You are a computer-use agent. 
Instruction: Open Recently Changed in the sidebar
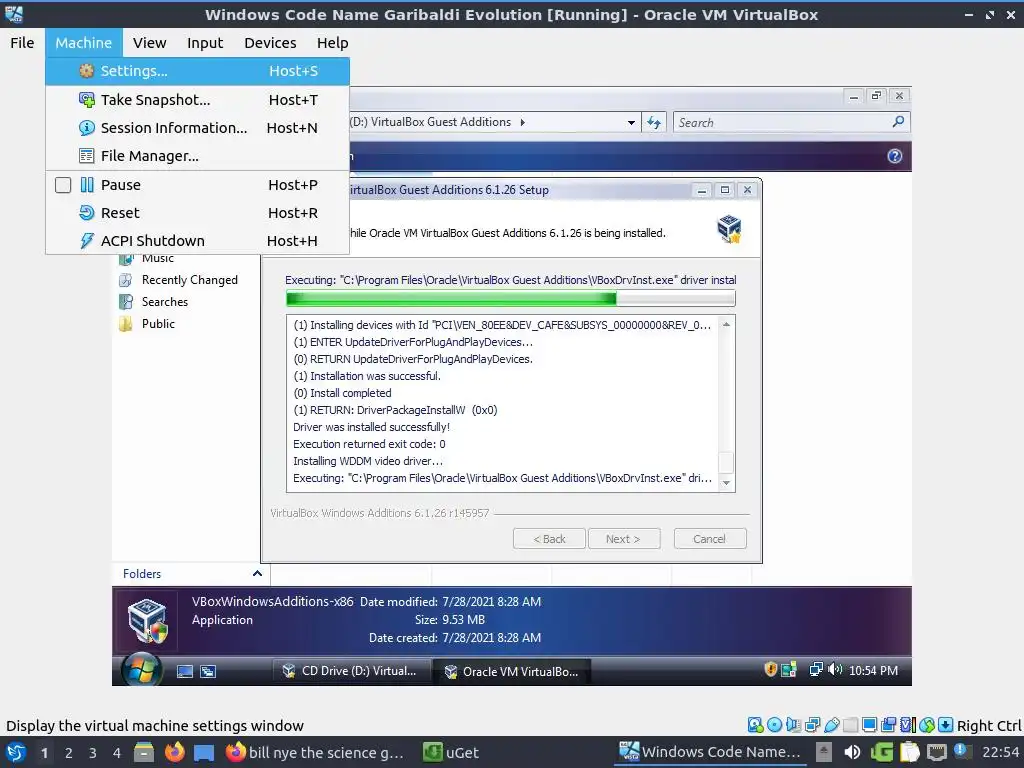point(179,280)
